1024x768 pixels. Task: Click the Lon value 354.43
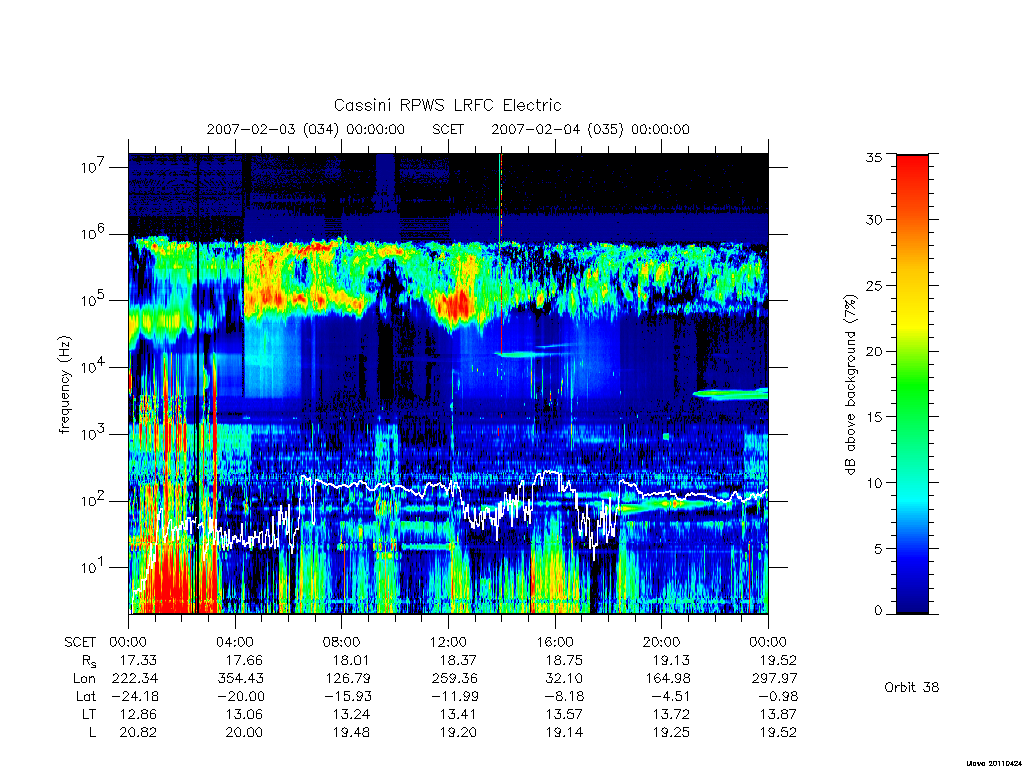point(240,679)
